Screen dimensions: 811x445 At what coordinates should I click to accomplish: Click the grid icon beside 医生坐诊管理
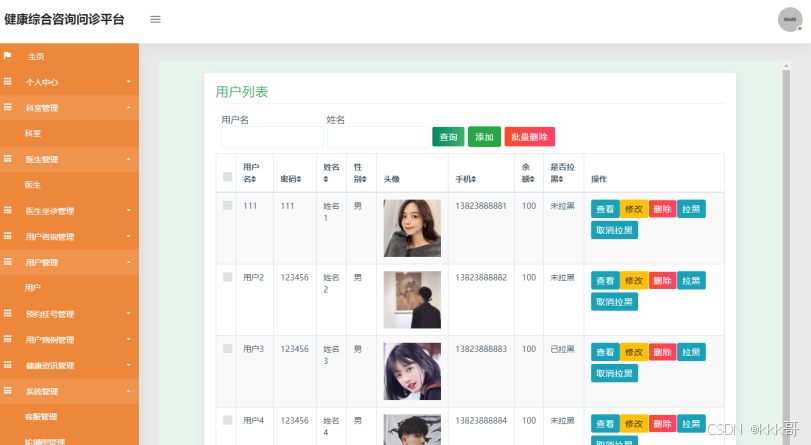[7, 210]
